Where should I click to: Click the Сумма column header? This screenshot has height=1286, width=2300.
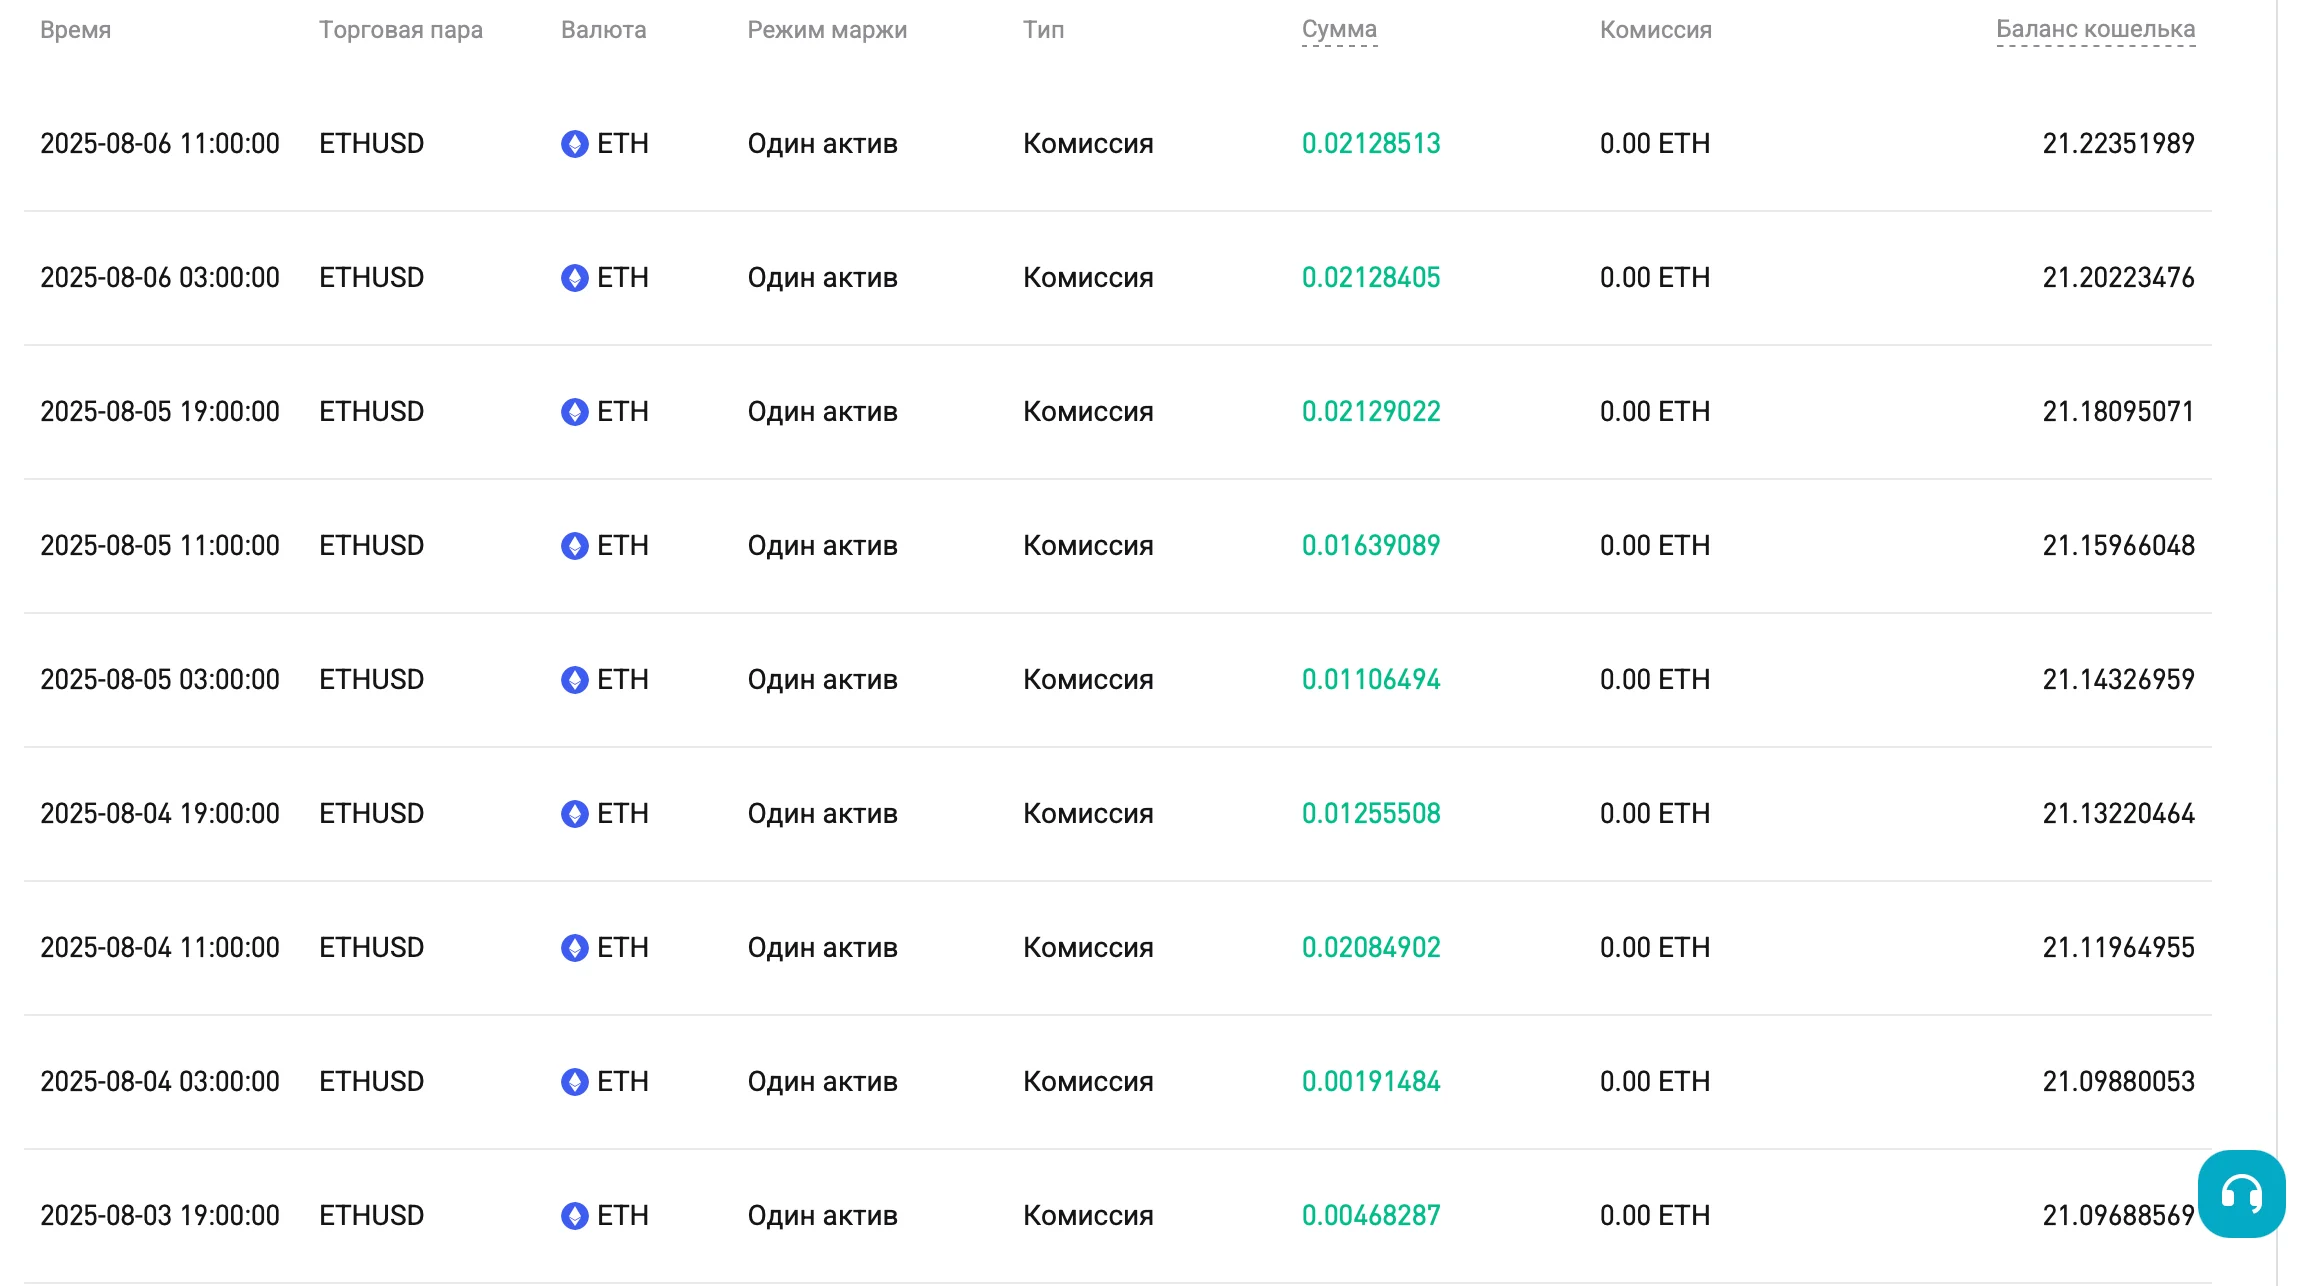point(1339,30)
